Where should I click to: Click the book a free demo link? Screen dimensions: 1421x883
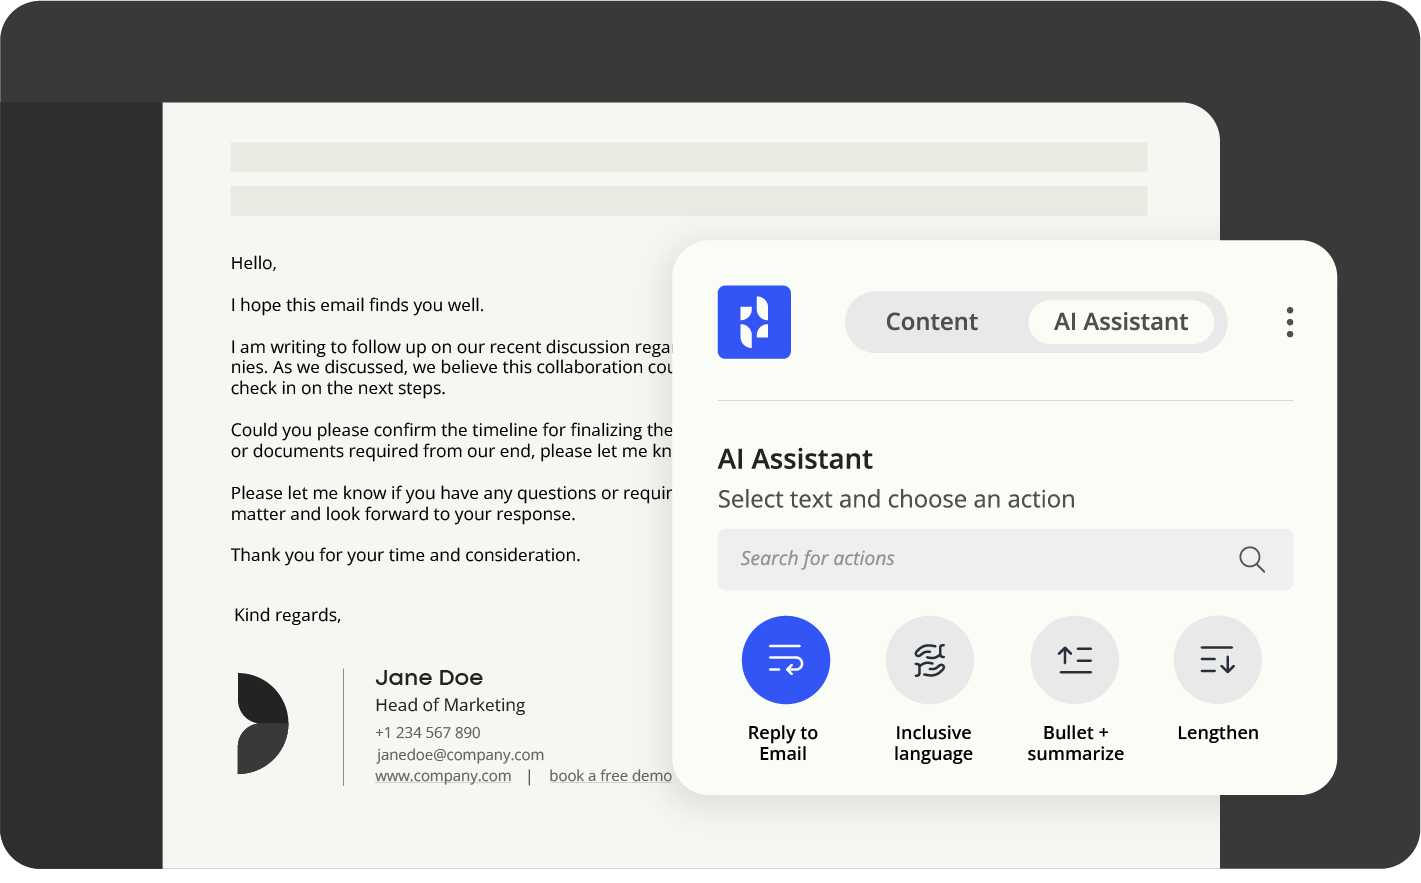(610, 775)
